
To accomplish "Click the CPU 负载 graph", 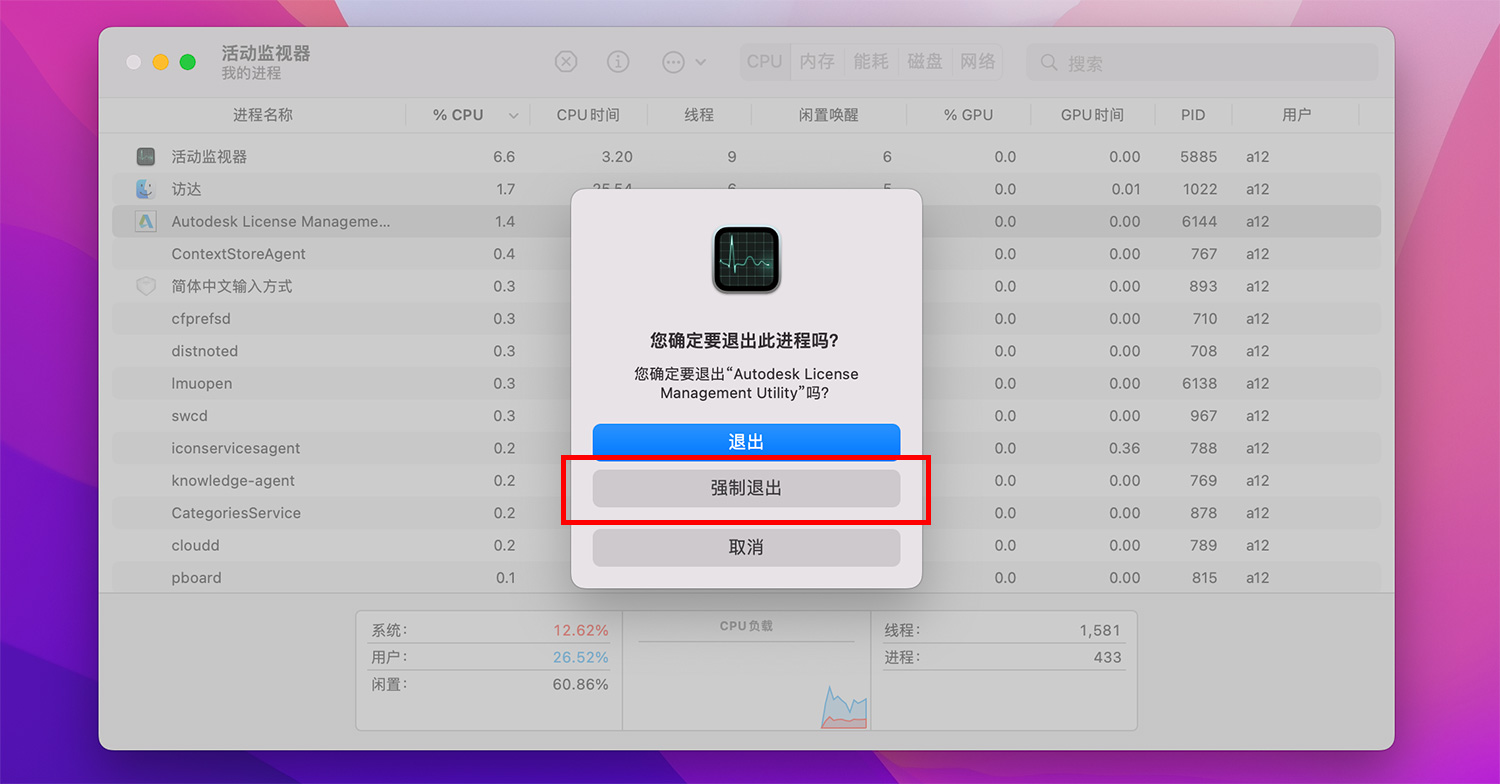I will 746,671.
